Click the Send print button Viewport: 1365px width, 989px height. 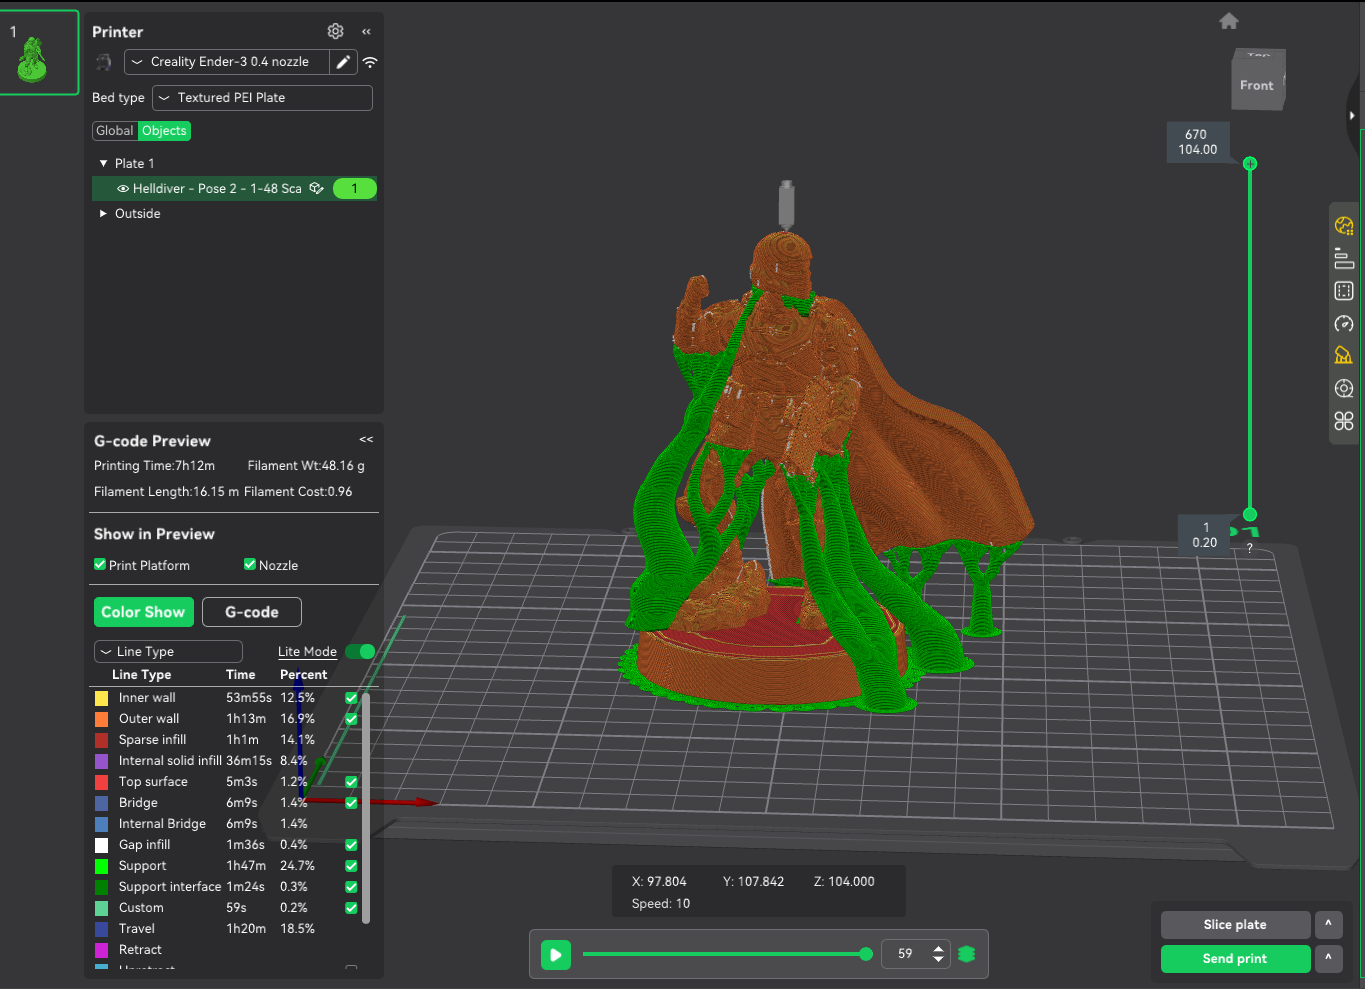point(1235,958)
